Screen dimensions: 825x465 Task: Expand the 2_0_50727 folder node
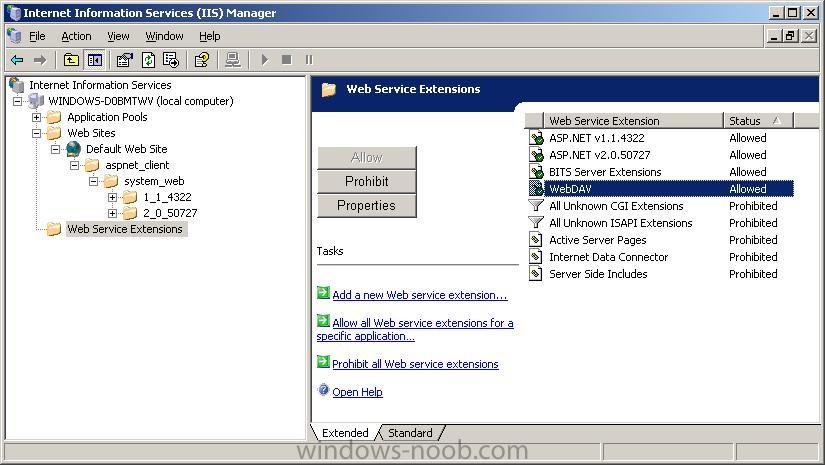[113, 213]
